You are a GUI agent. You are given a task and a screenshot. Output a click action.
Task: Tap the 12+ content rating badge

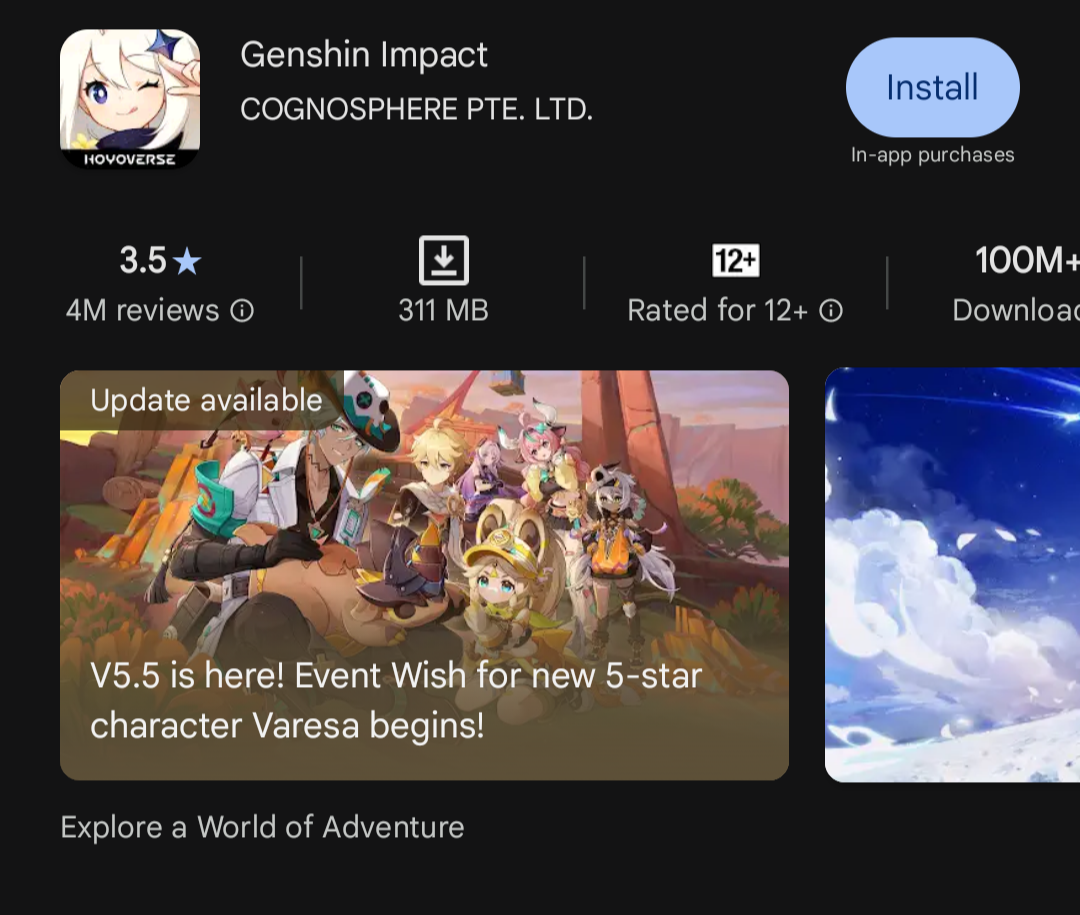(736, 260)
